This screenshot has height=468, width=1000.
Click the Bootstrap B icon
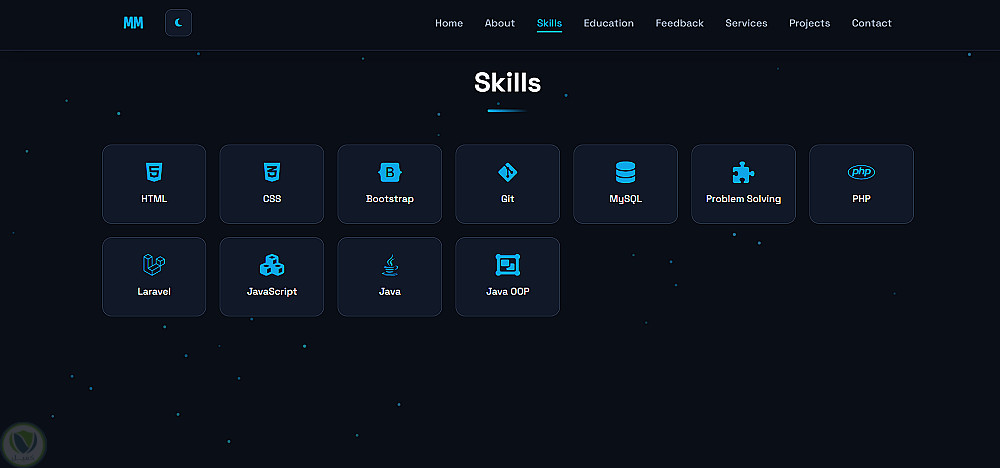[390, 172]
